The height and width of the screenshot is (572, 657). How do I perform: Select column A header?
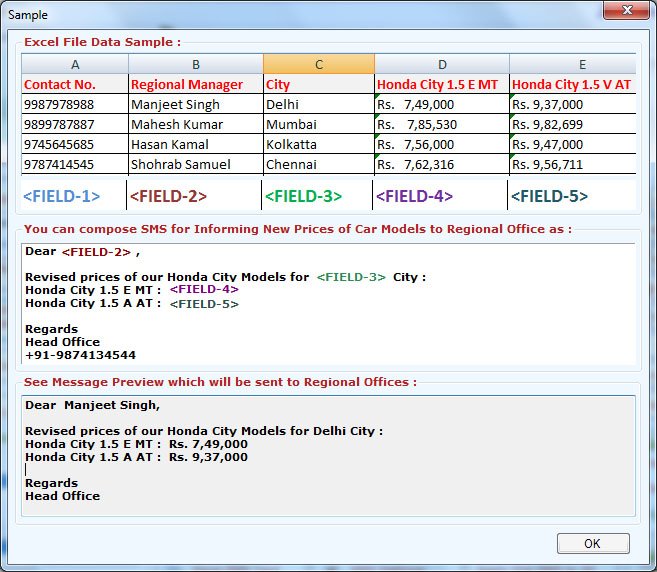75,65
